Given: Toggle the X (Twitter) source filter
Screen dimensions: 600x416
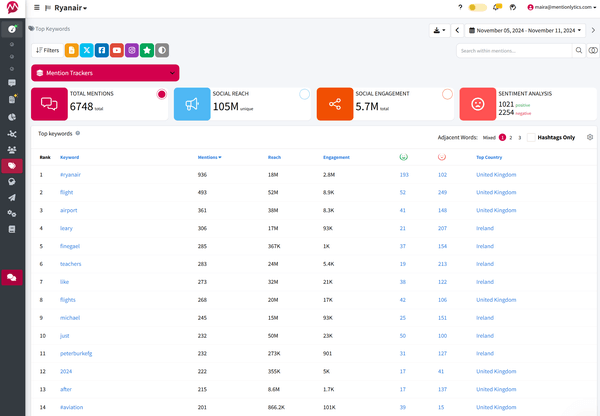Looking at the screenshot, I should tap(87, 50).
